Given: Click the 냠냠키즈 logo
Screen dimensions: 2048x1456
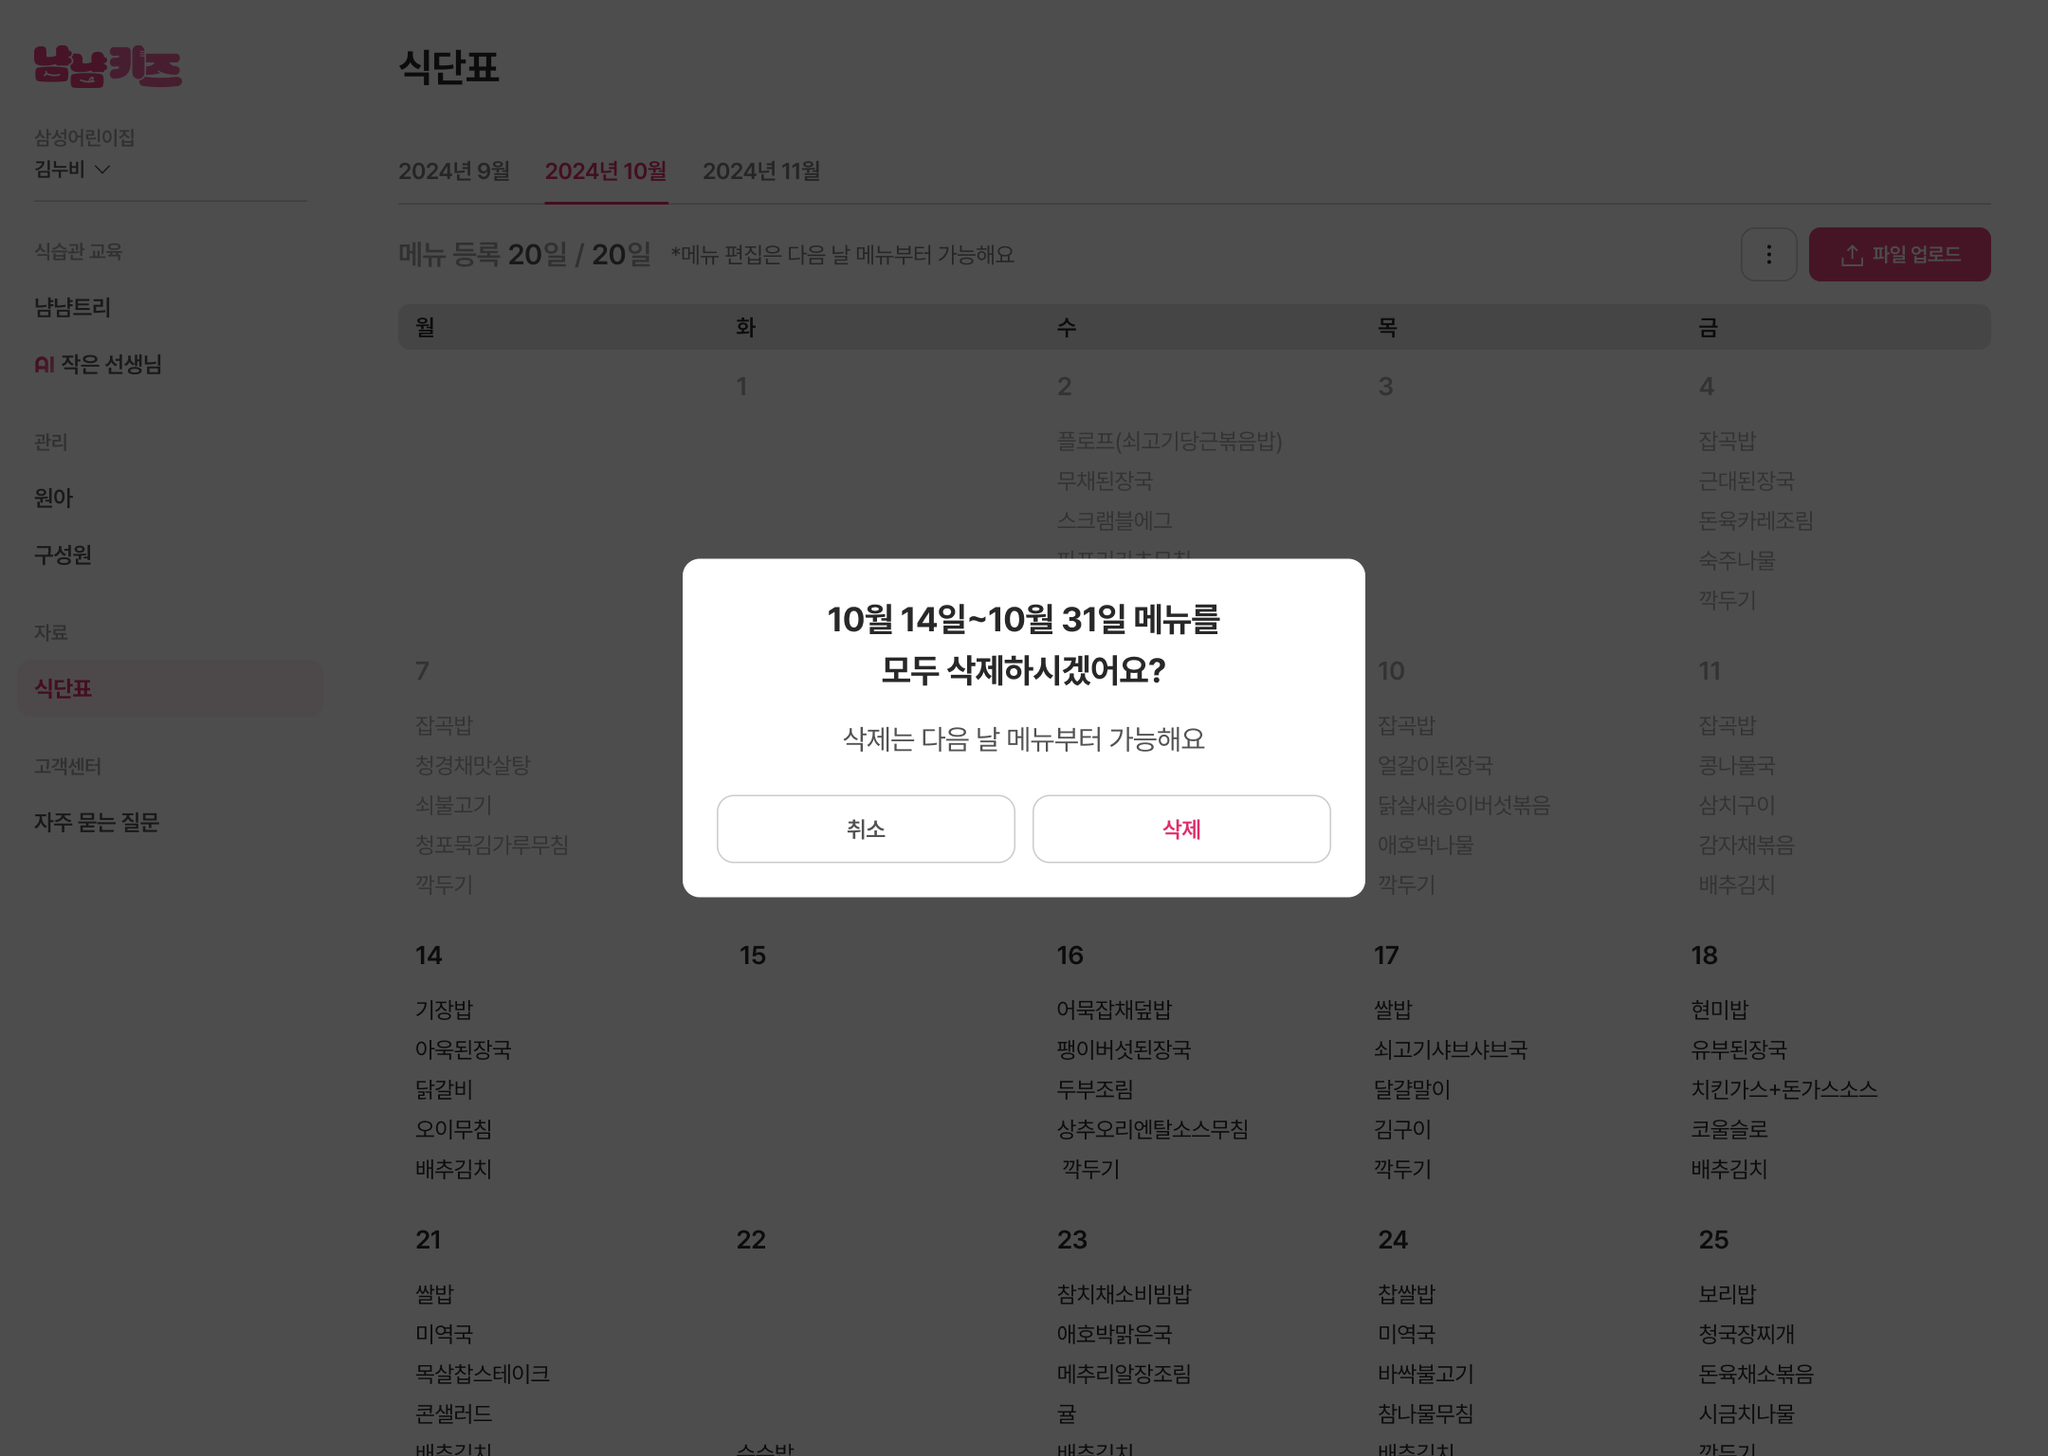Looking at the screenshot, I should [108, 66].
